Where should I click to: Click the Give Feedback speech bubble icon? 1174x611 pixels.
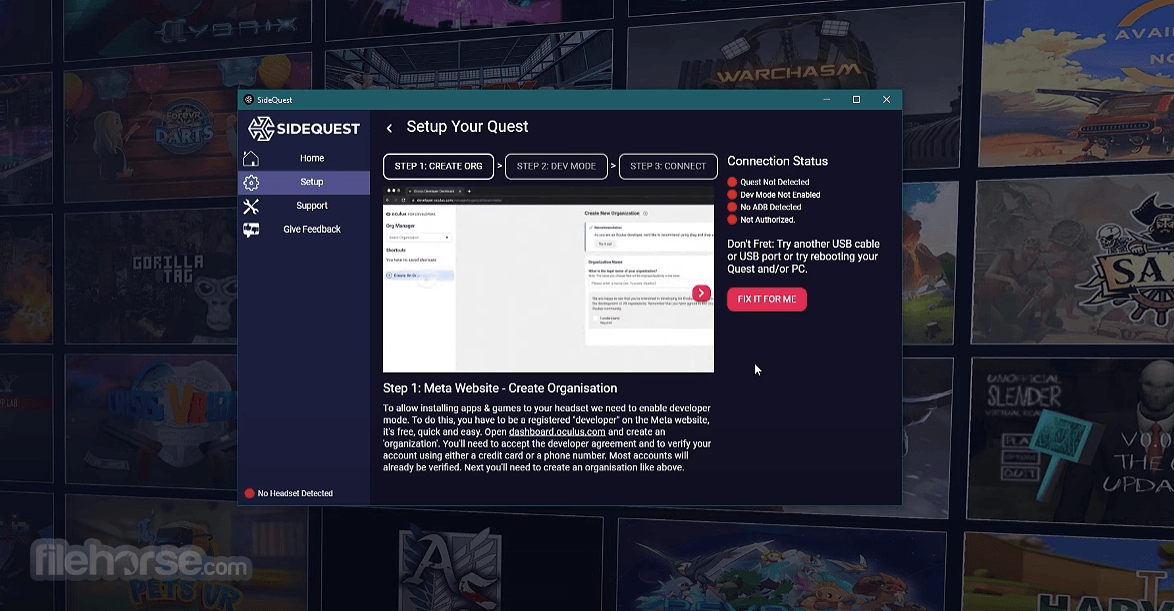(x=251, y=230)
